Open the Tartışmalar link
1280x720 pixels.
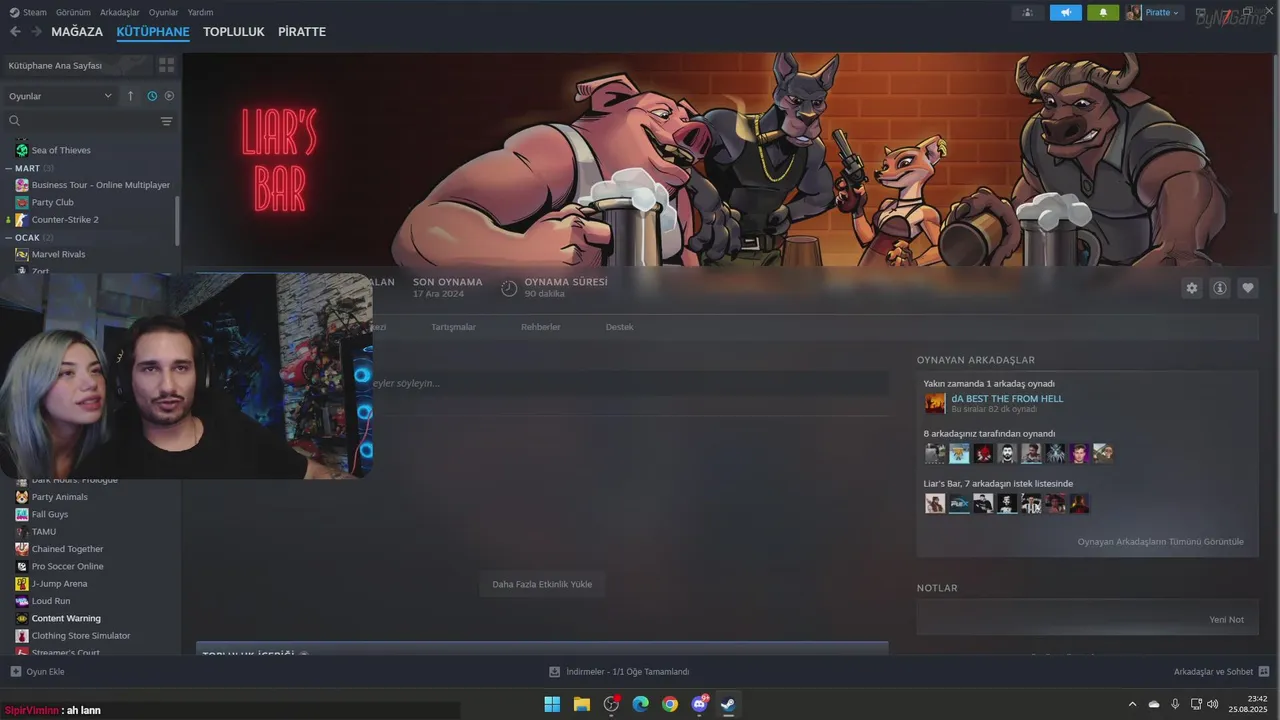(453, 327)
